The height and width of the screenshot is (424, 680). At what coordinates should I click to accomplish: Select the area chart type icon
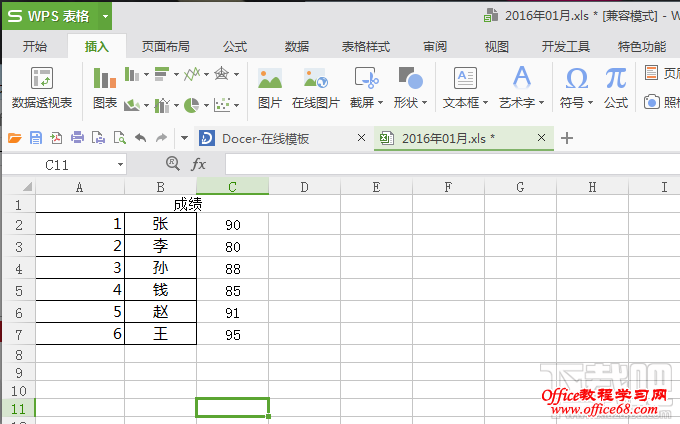pos(132,105)
